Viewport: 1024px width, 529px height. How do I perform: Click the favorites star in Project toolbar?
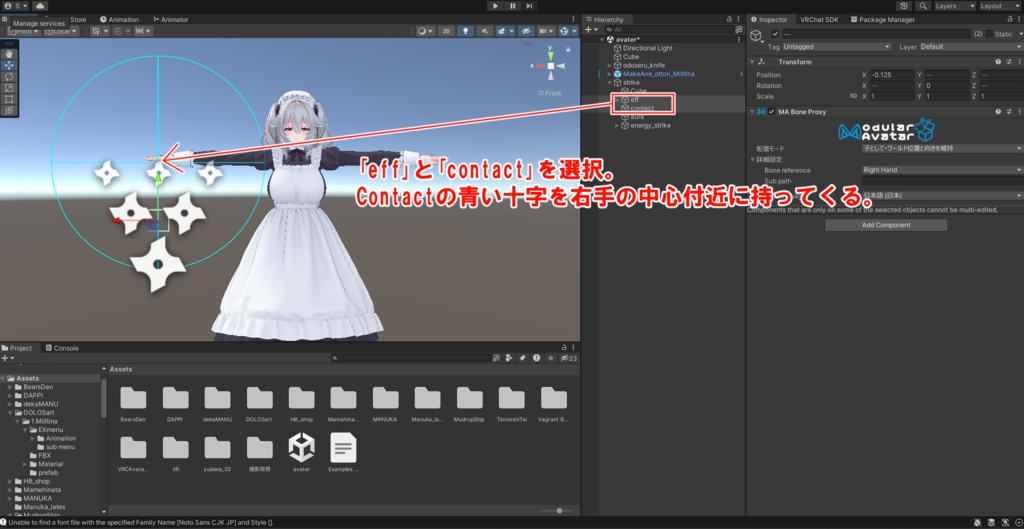(551, 359)
